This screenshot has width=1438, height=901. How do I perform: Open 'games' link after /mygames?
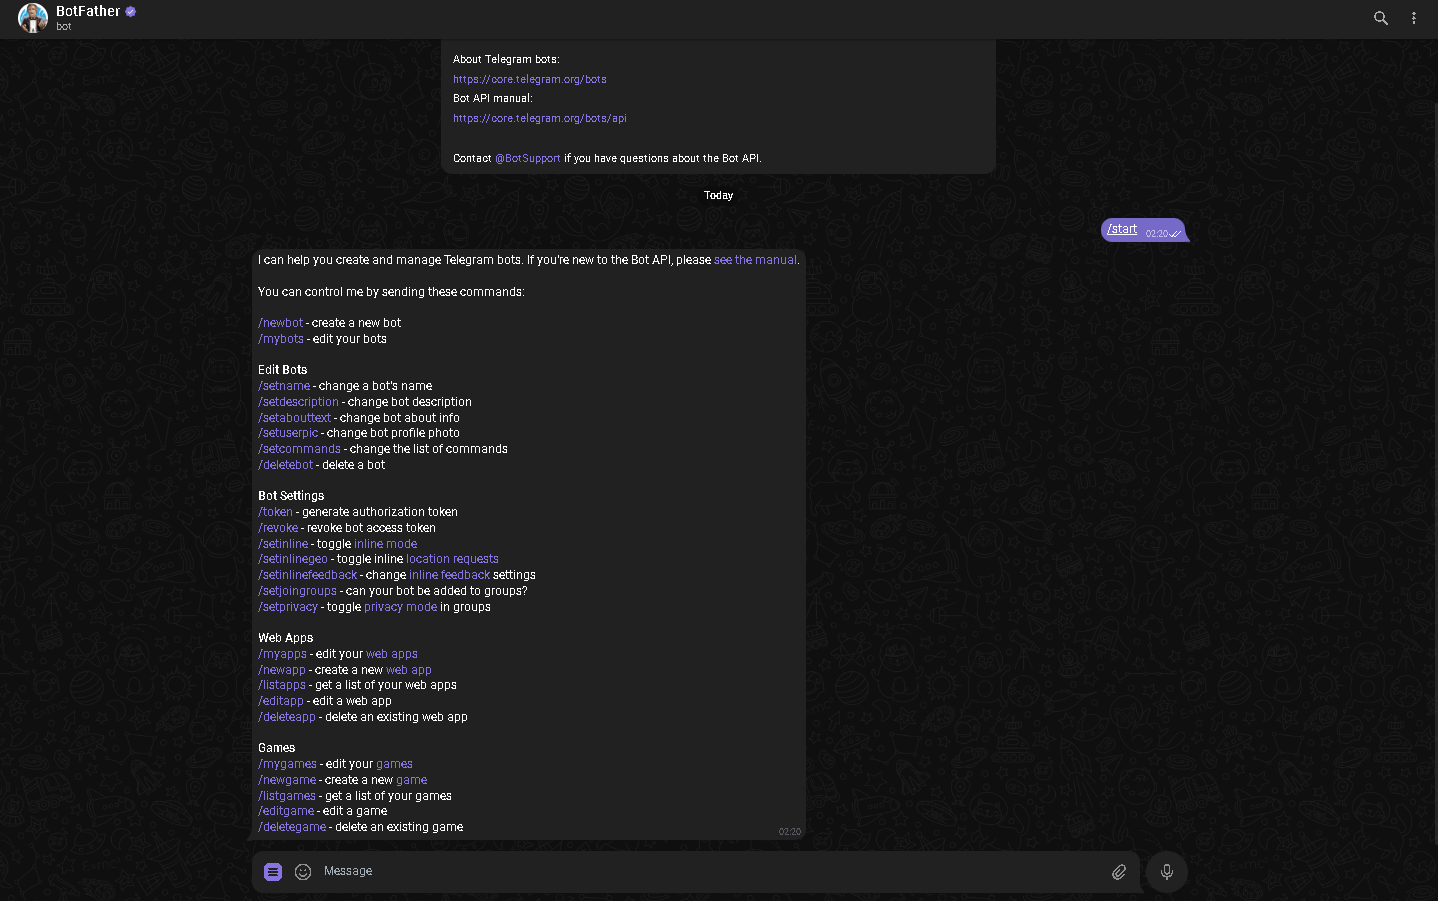tap(394, 764)
